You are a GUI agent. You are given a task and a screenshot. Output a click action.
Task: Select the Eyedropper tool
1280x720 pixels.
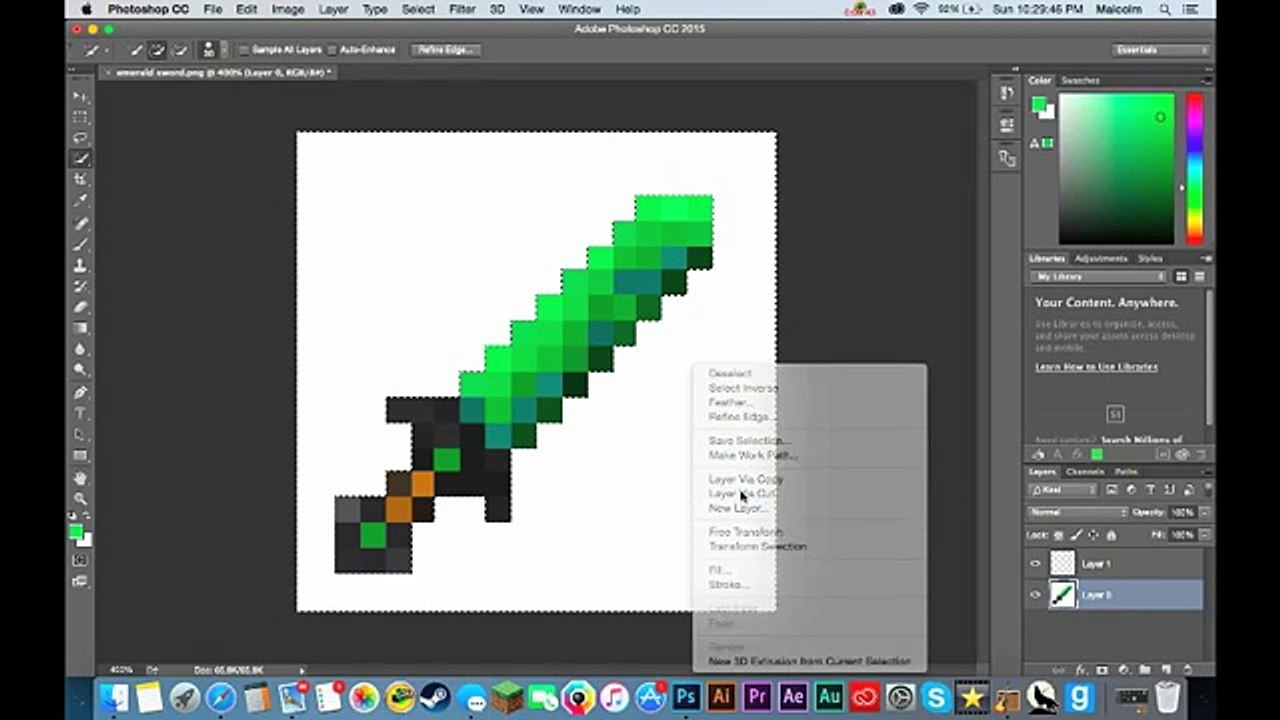tap(81, 201)
